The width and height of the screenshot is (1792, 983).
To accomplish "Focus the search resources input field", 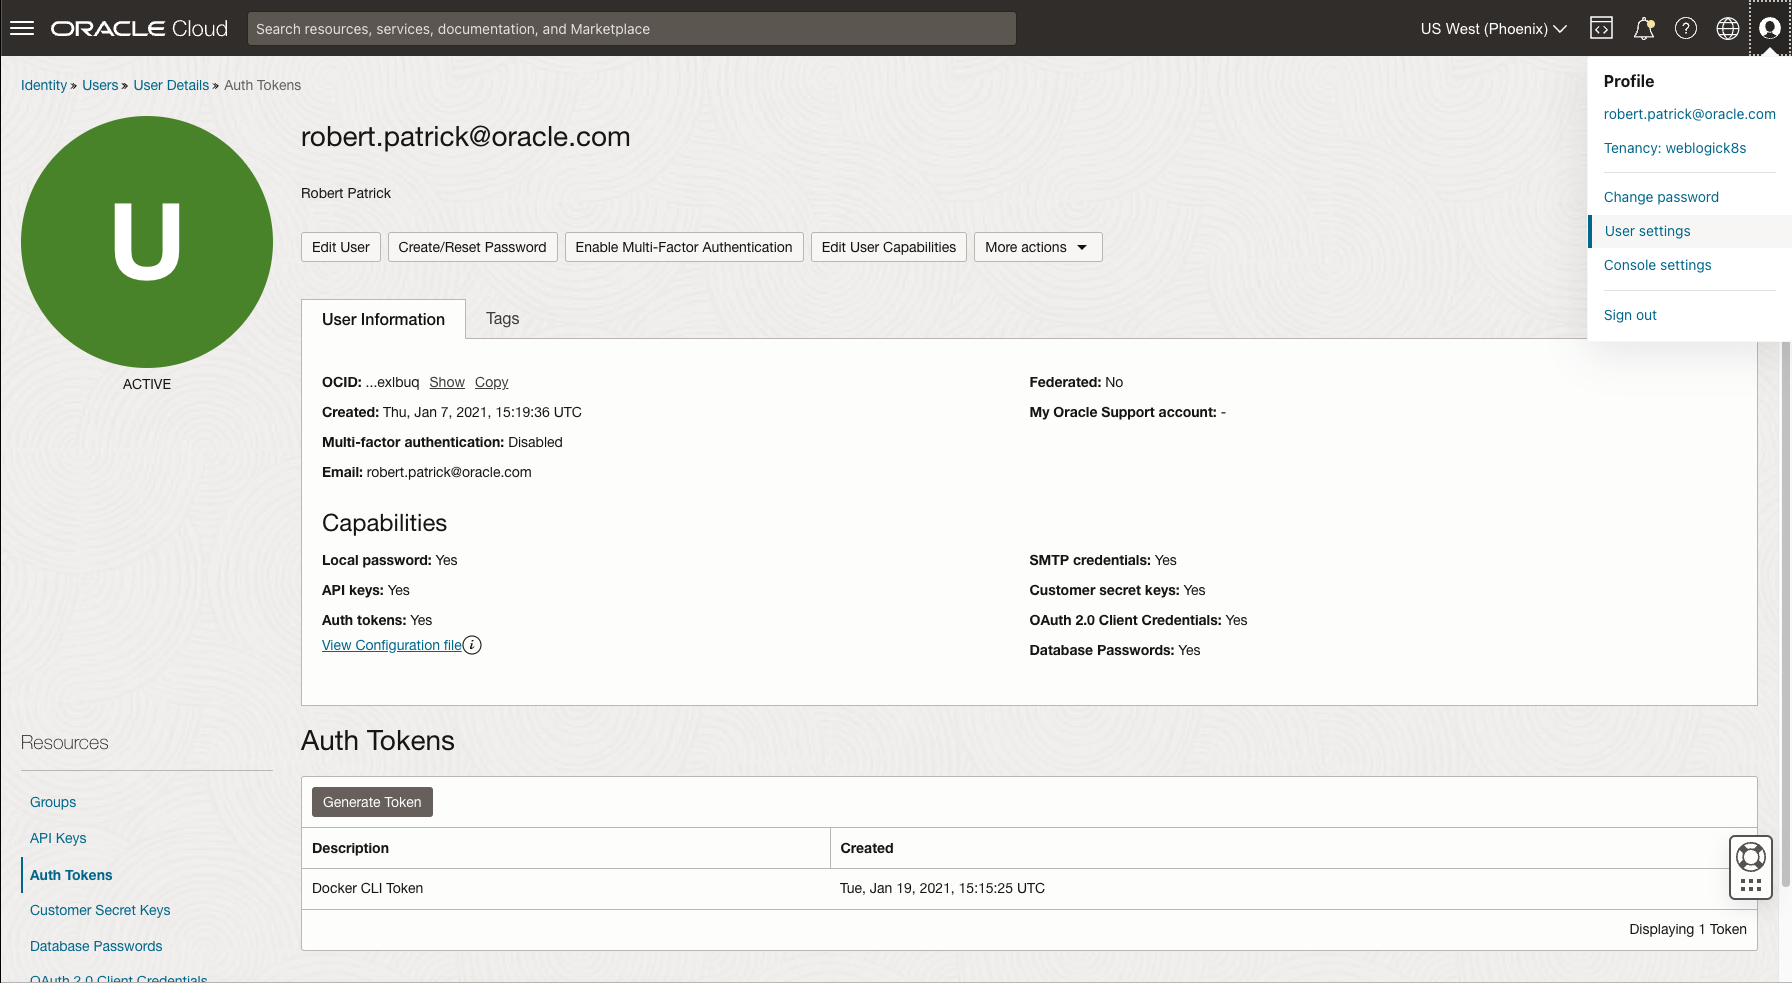I will point(632,29).
